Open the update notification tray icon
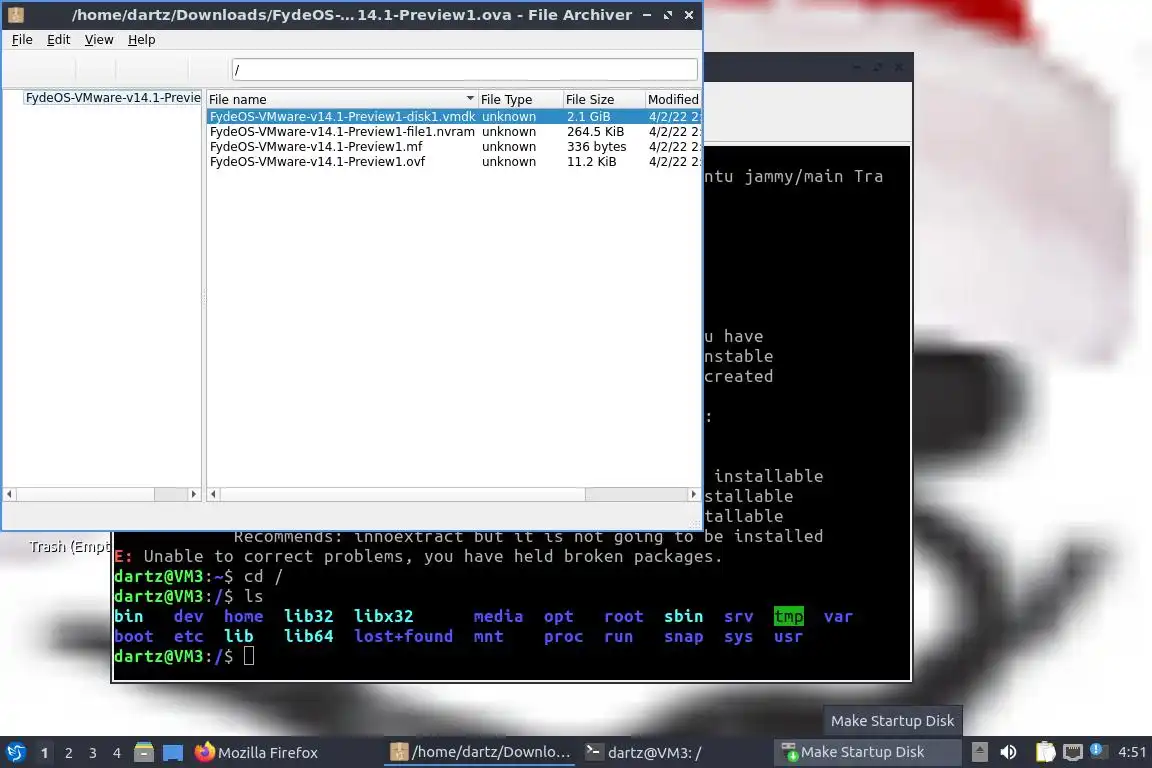 tap(1097, 750)
